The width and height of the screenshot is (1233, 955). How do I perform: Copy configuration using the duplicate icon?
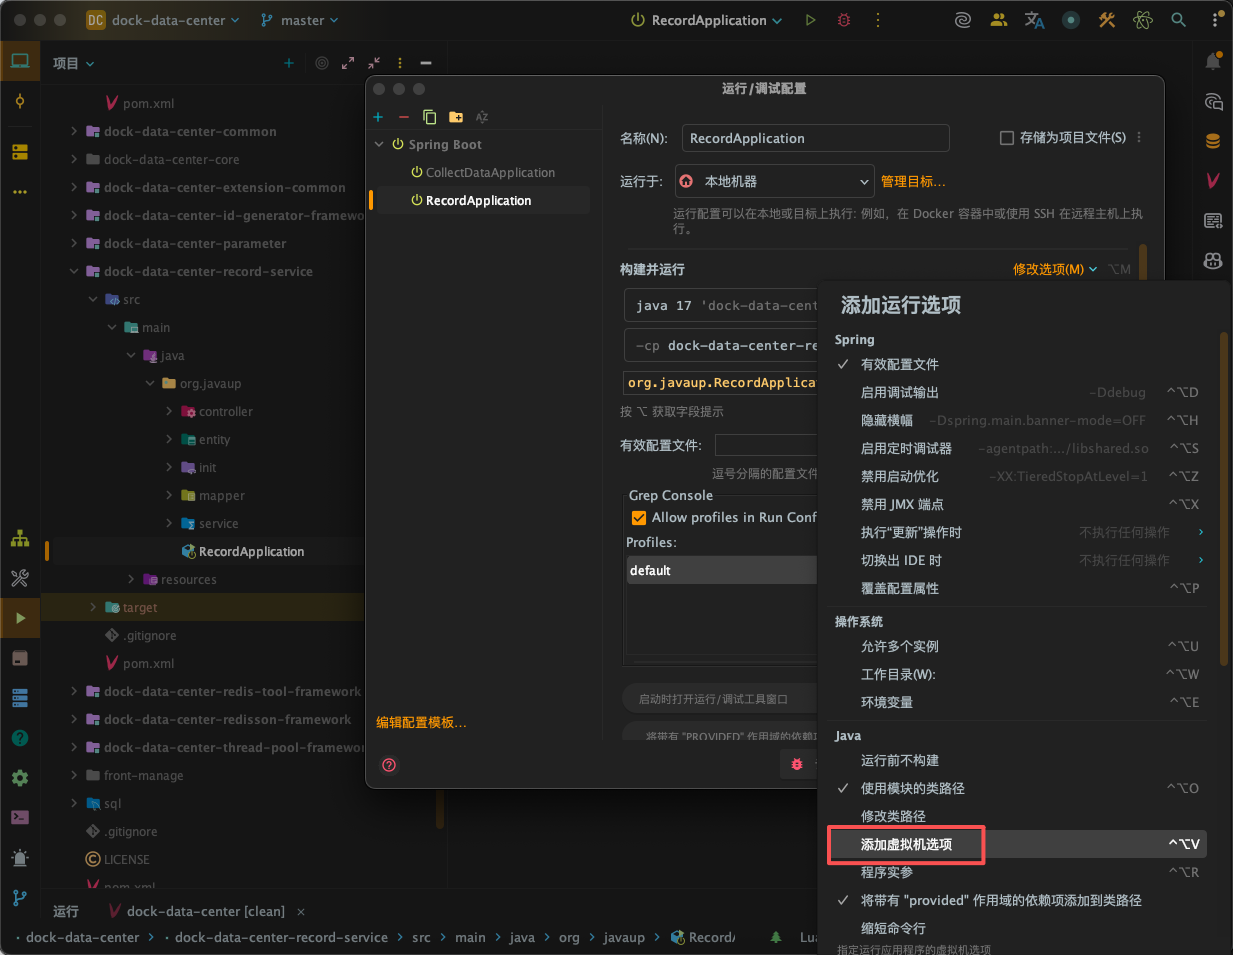(430, 117)
